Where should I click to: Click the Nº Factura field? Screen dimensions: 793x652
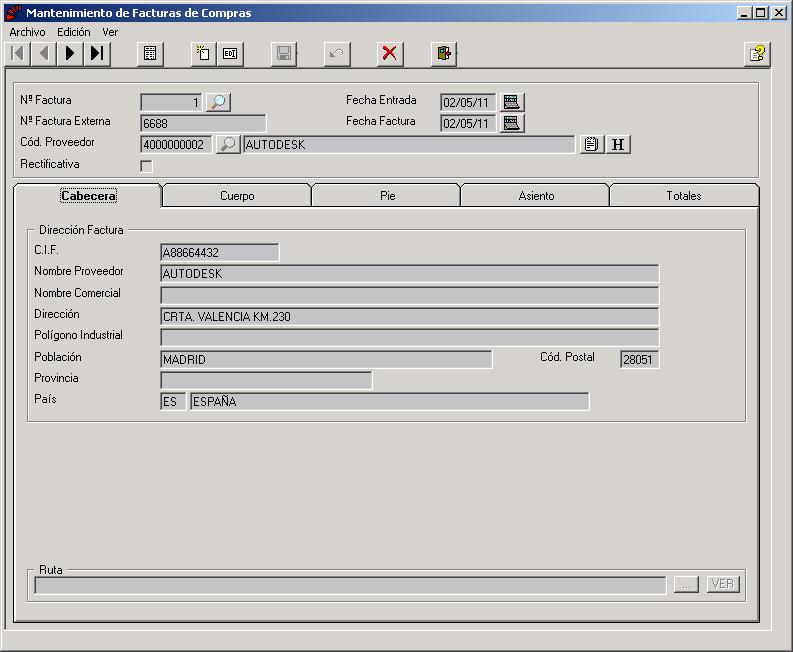[171, 102]
